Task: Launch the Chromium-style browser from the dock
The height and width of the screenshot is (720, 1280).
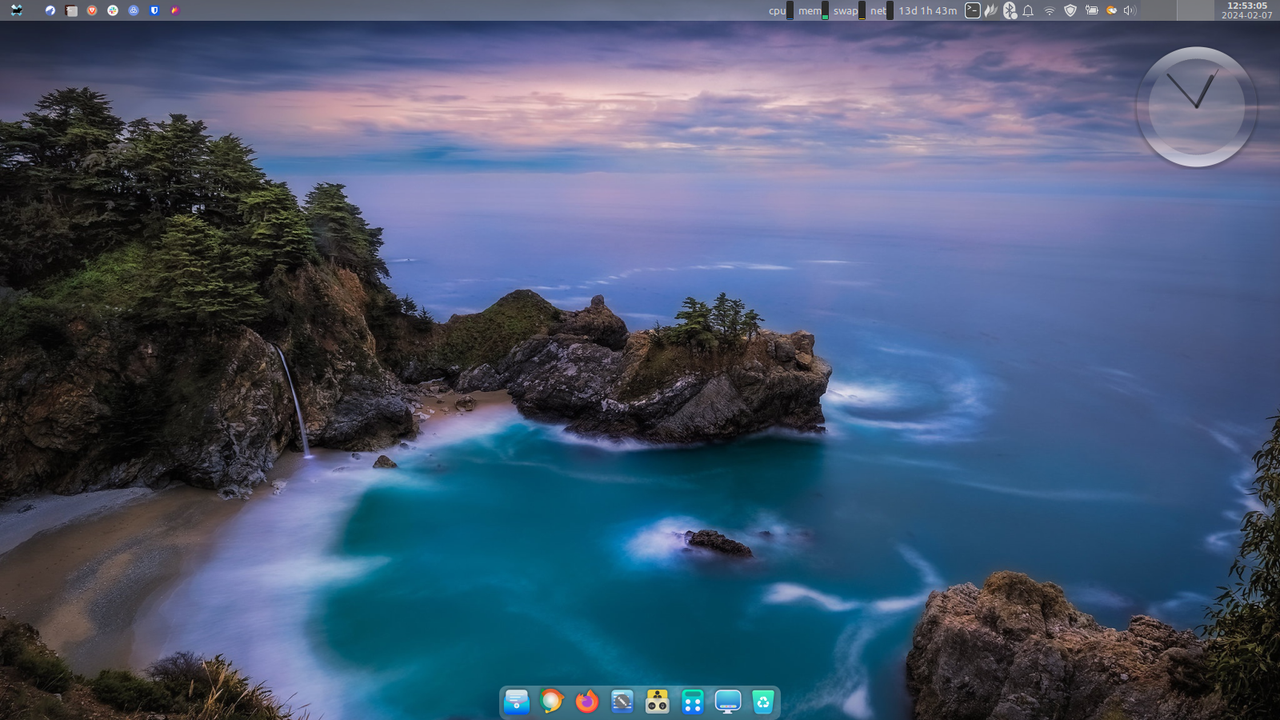Action: point(551,702)
